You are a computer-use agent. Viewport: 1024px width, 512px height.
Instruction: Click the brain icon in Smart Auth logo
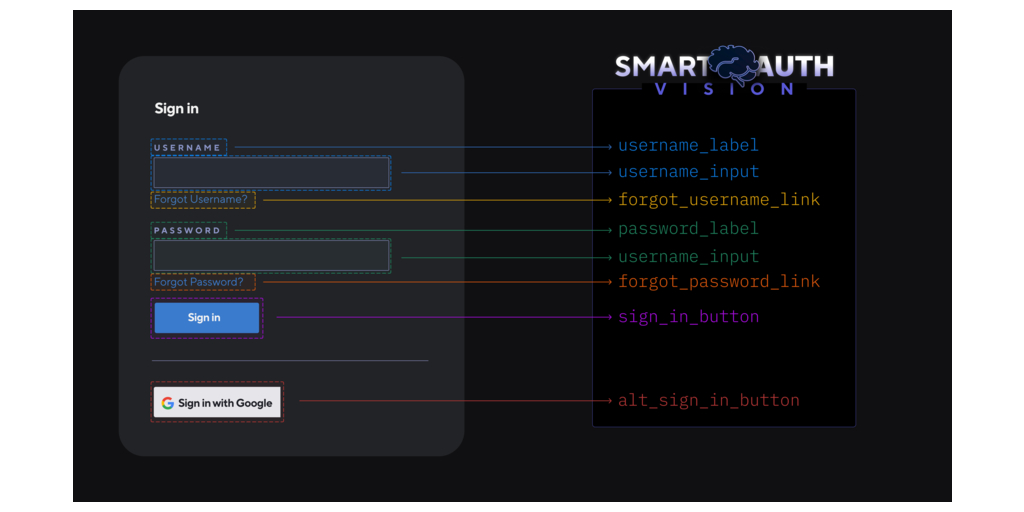click(736, 65)
